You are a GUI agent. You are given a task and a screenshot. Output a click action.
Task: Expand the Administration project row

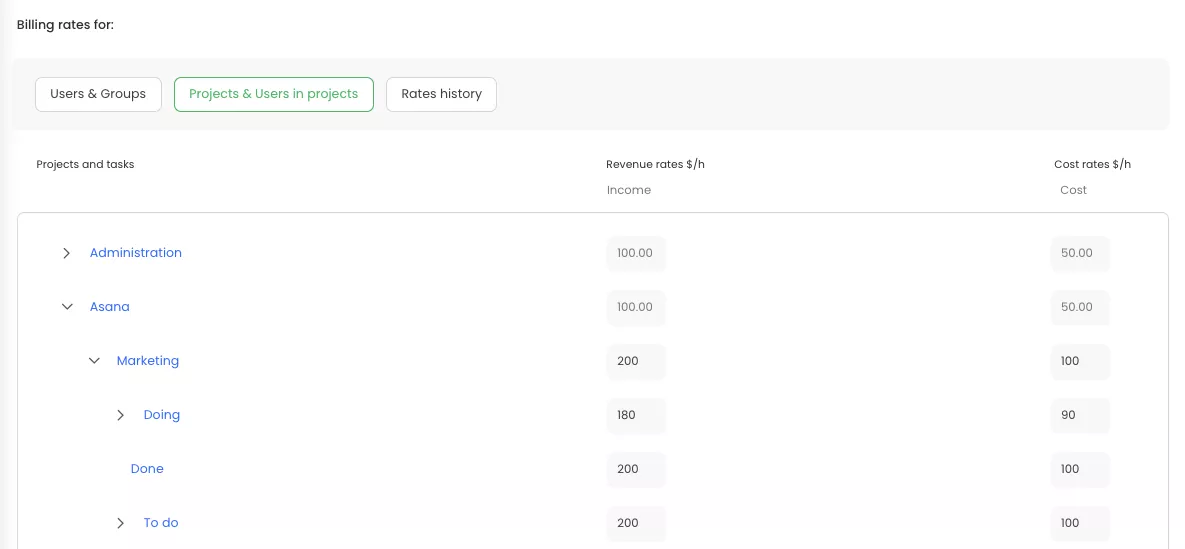[x=67, y=253]
